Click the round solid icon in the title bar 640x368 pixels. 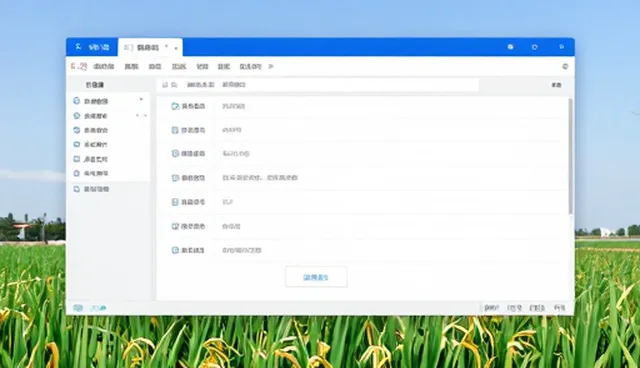click(510, 47)
